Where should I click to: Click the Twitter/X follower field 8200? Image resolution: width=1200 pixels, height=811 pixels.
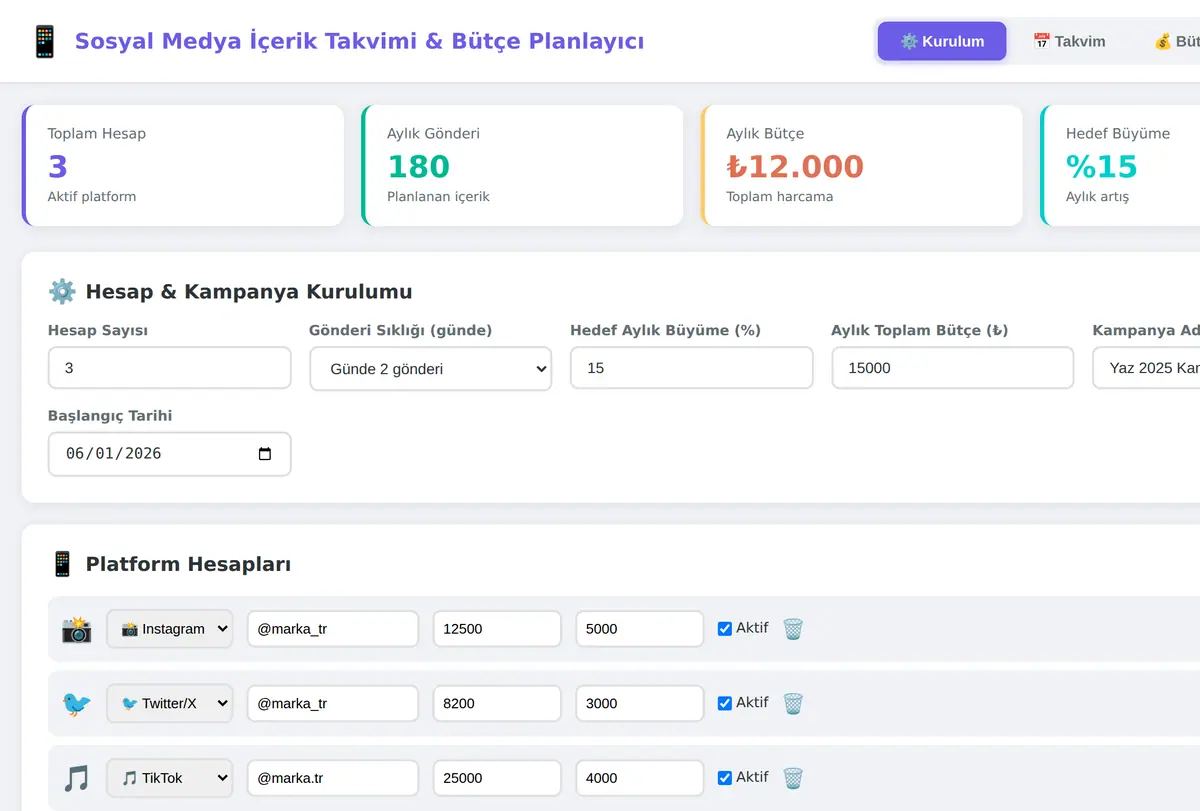click(497, 703)
